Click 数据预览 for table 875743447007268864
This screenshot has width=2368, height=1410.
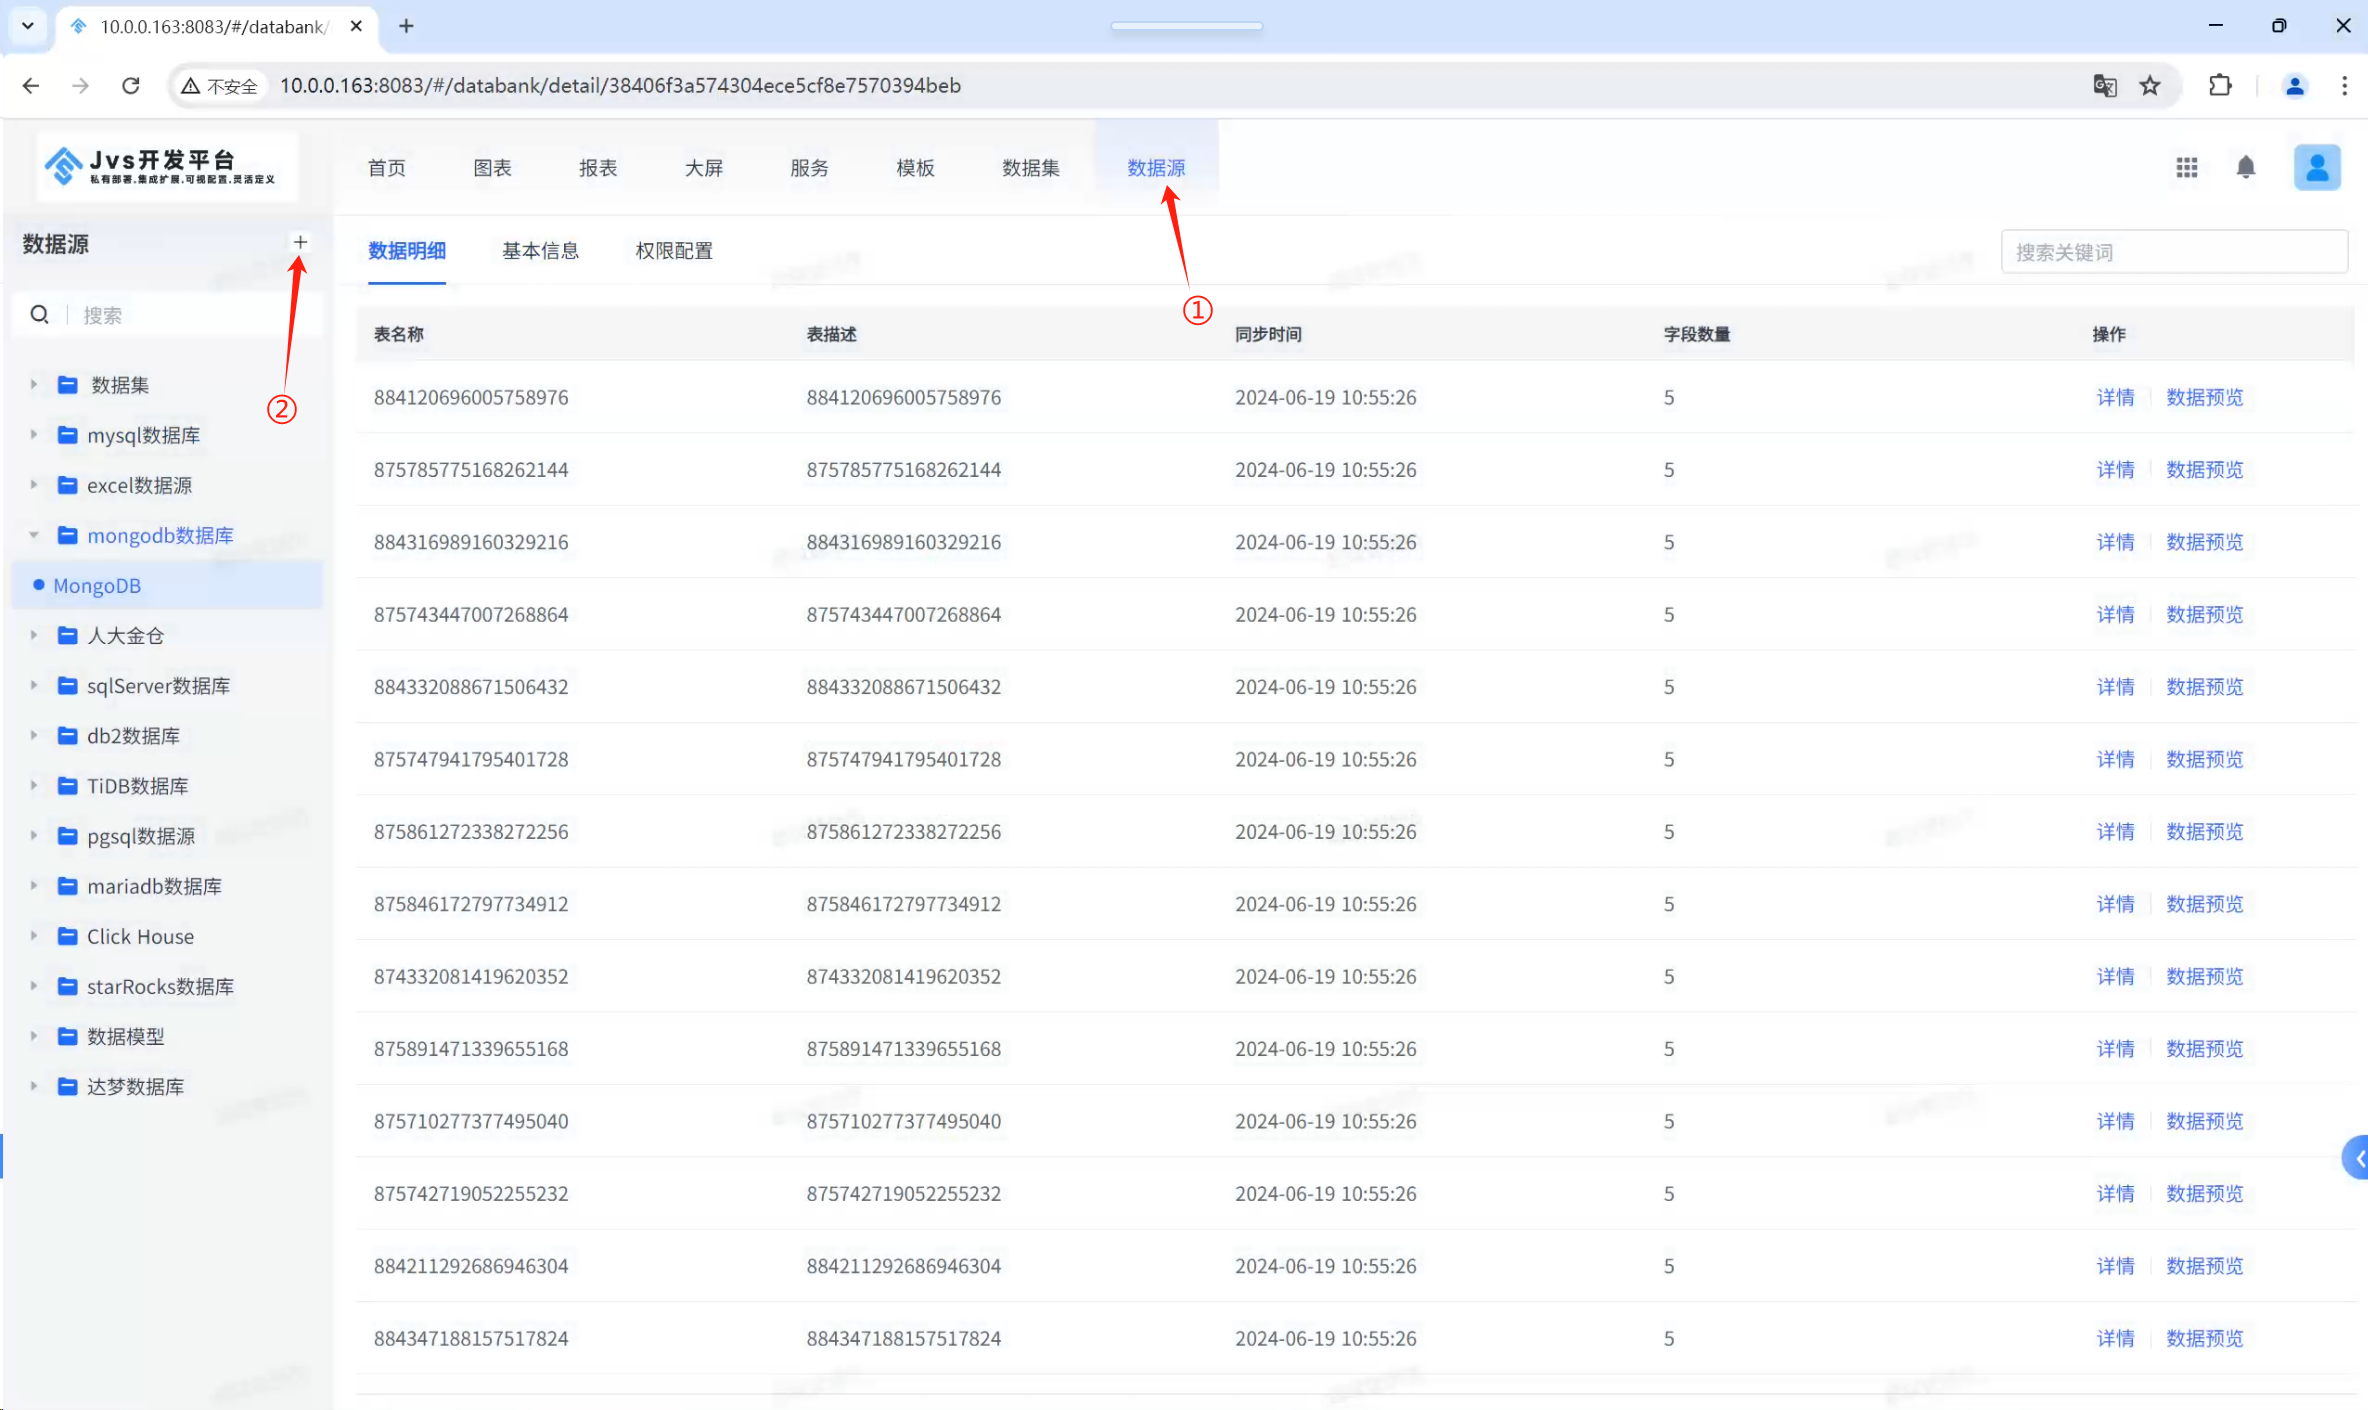2204,614
